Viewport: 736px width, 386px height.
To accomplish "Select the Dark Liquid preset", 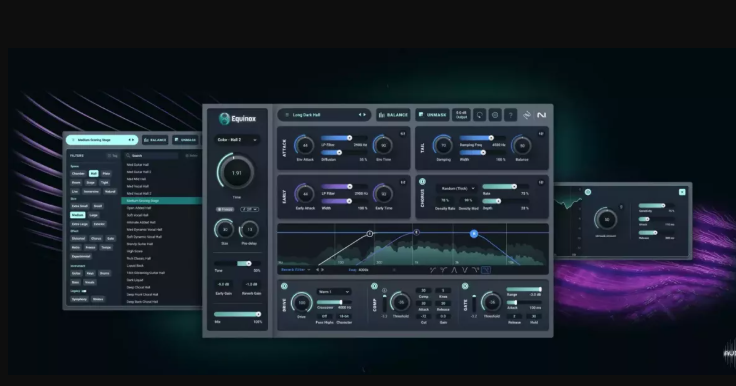I will 135,280.
